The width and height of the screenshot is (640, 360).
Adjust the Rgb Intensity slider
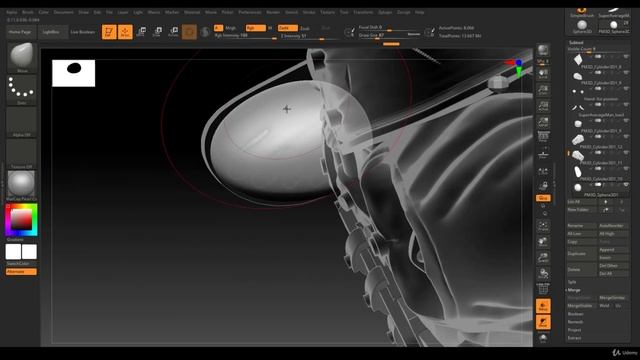245,36
